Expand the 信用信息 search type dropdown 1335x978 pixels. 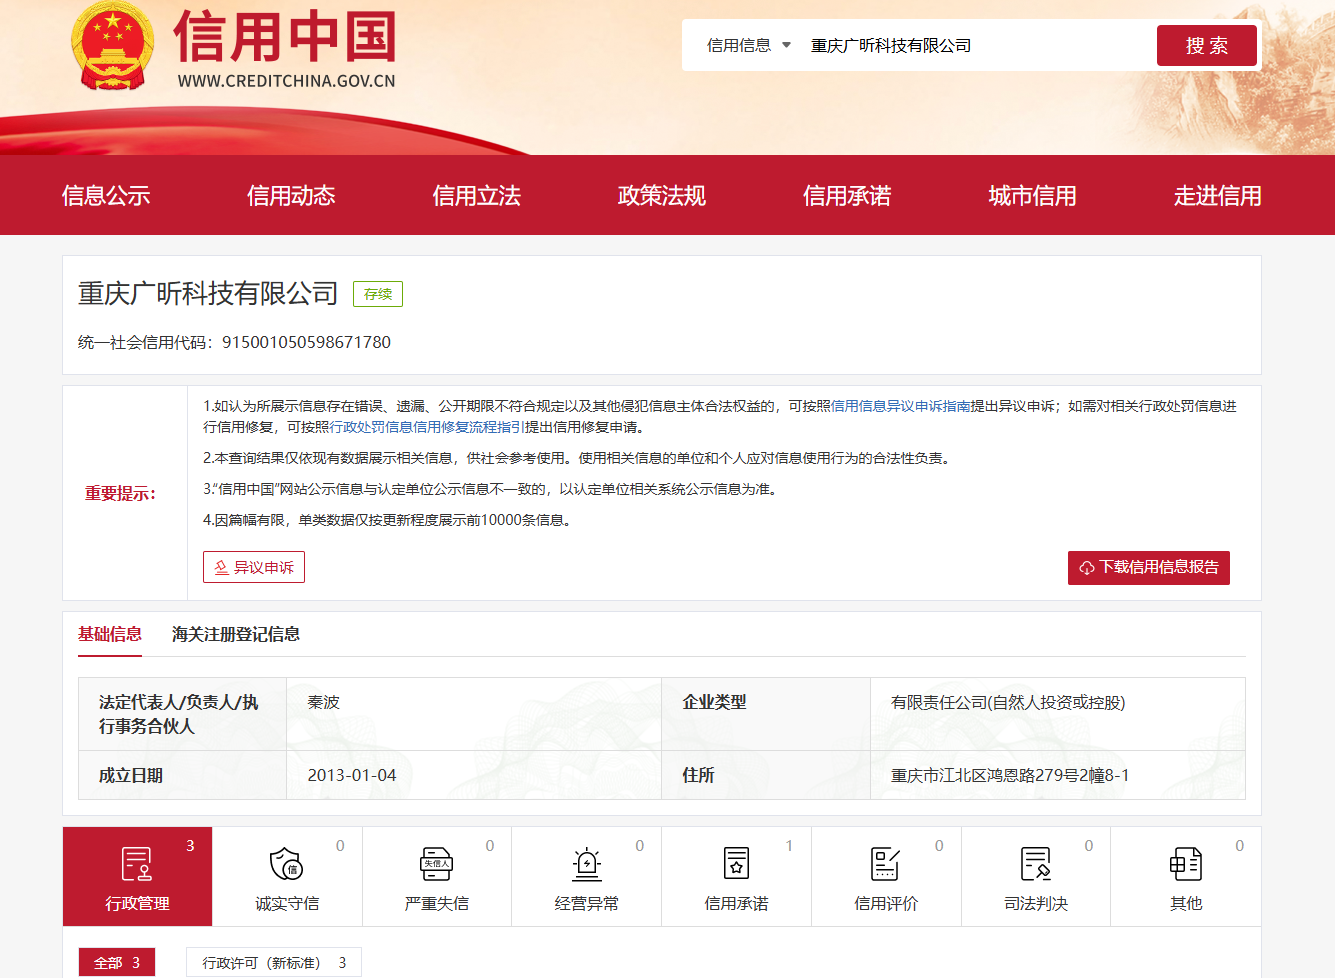point(749,45)
